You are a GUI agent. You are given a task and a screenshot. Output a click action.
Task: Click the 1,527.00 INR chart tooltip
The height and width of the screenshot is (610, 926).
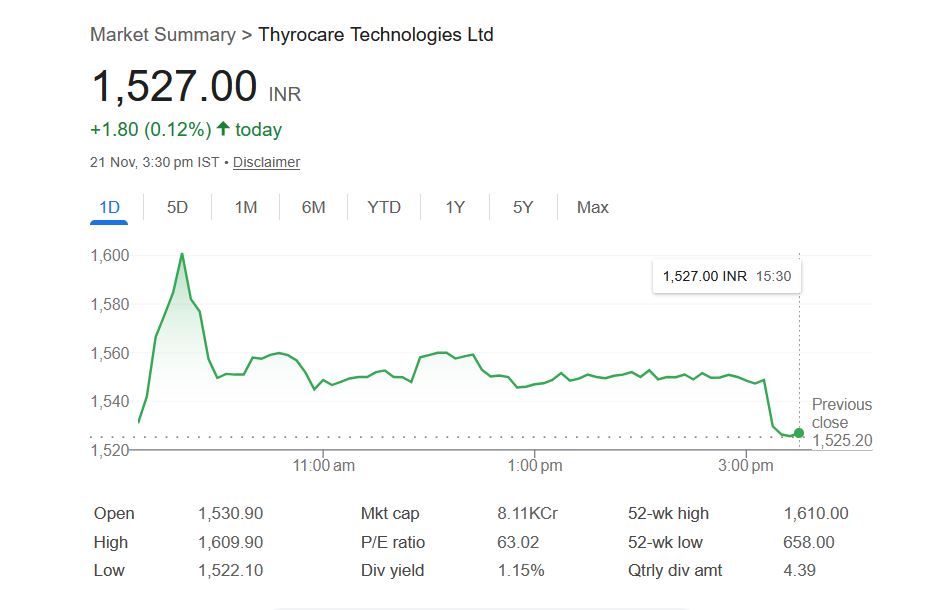726,276
